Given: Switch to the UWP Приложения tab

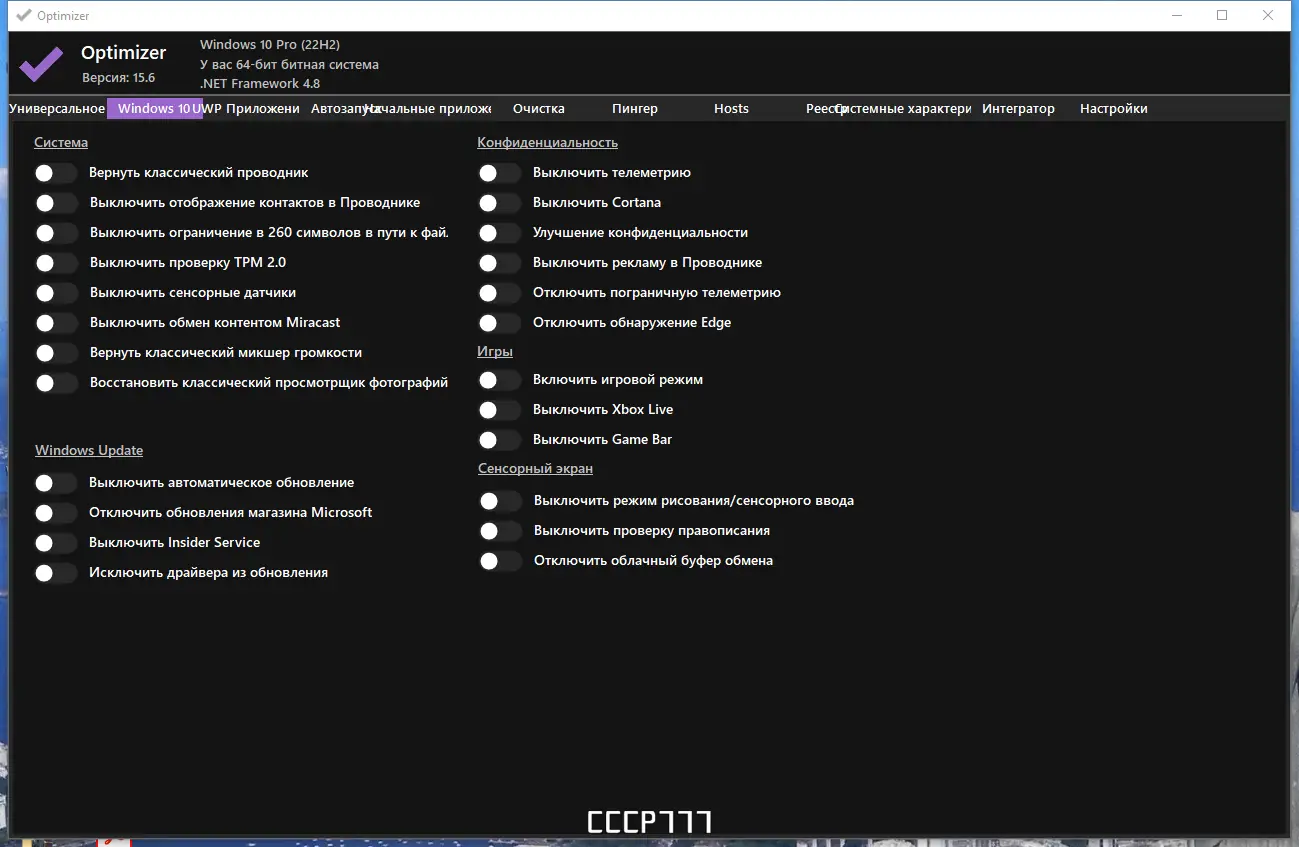Looking at the screenshot, I should pos(252,108).
